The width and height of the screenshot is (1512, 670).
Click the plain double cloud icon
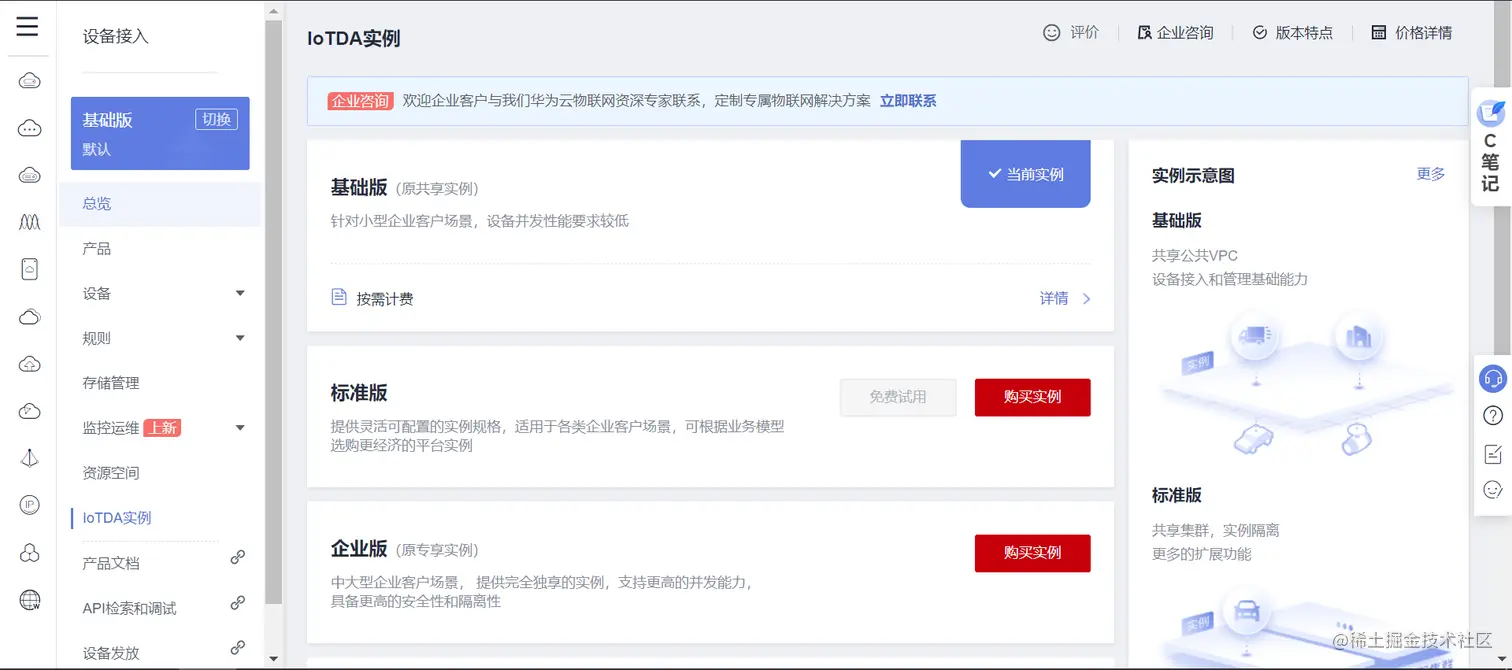tap(30, 317)
